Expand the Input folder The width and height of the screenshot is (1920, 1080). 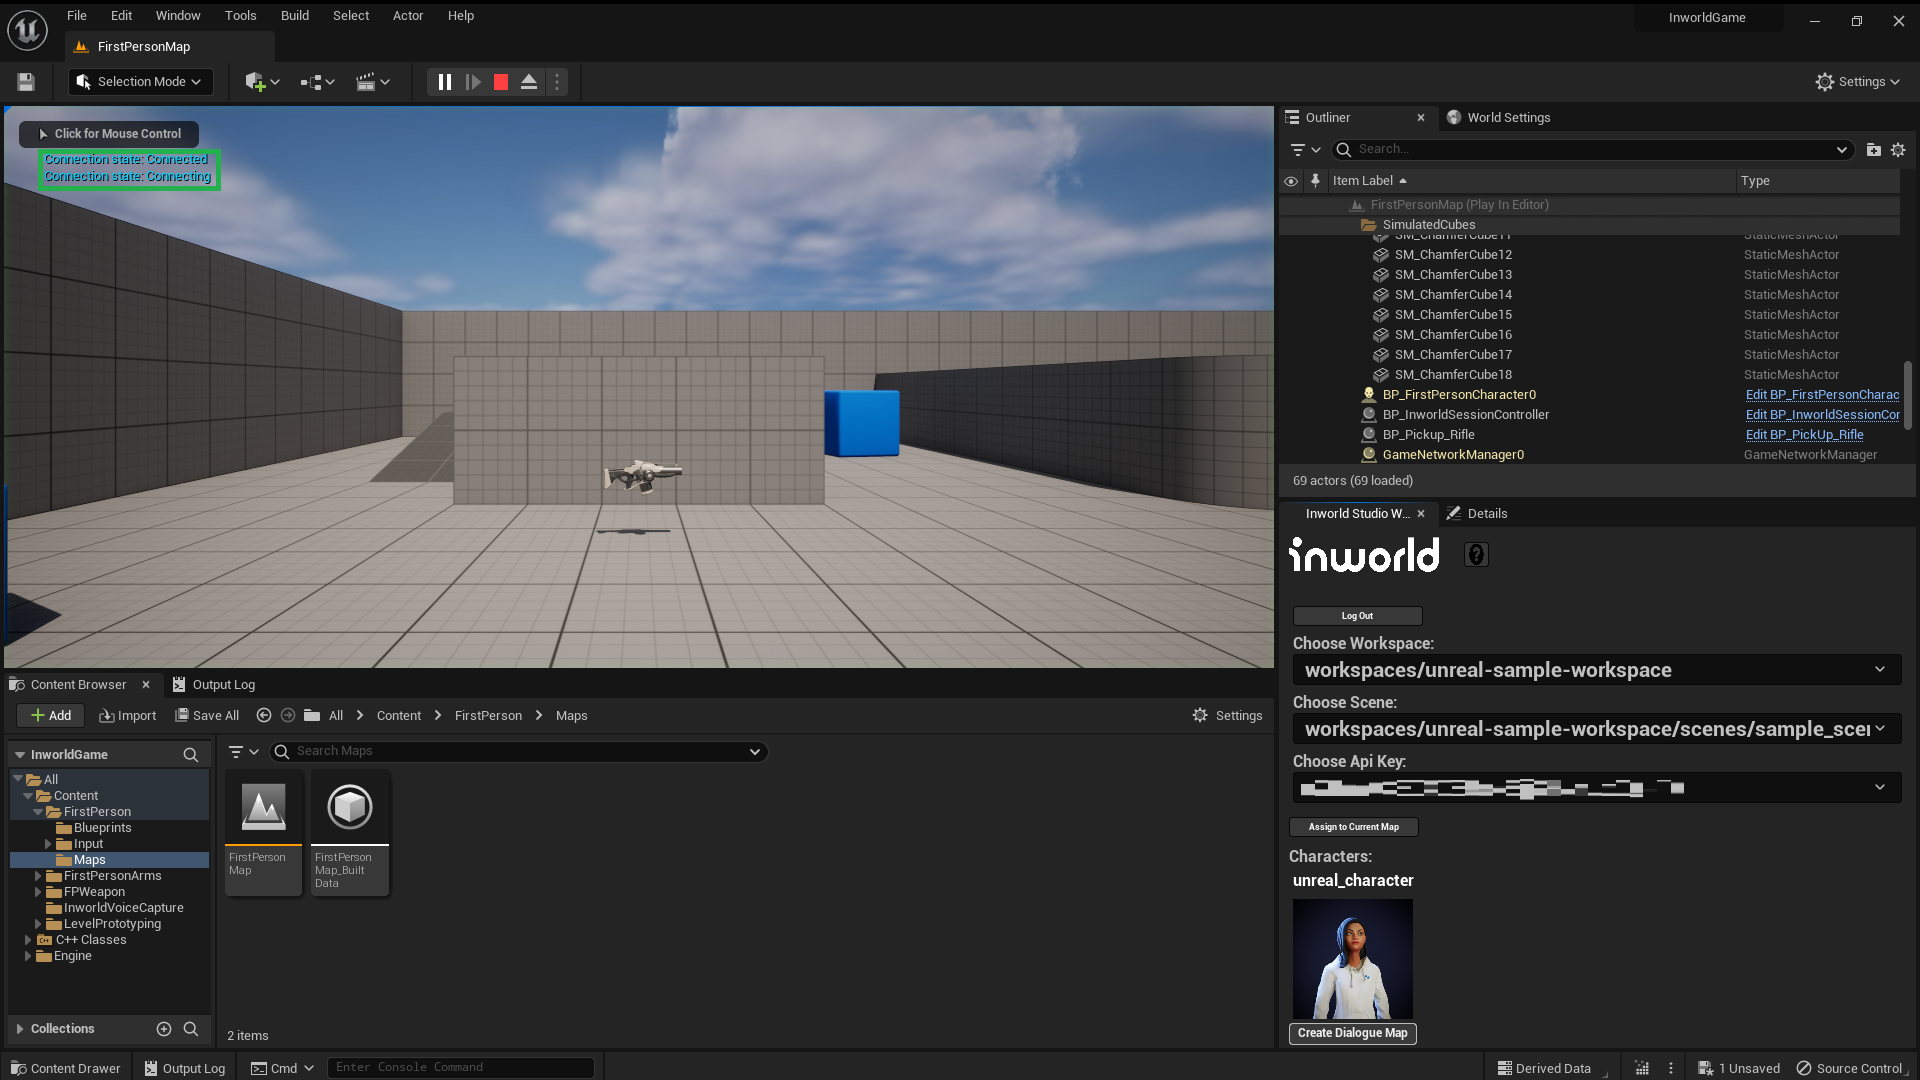coord(47,844)
